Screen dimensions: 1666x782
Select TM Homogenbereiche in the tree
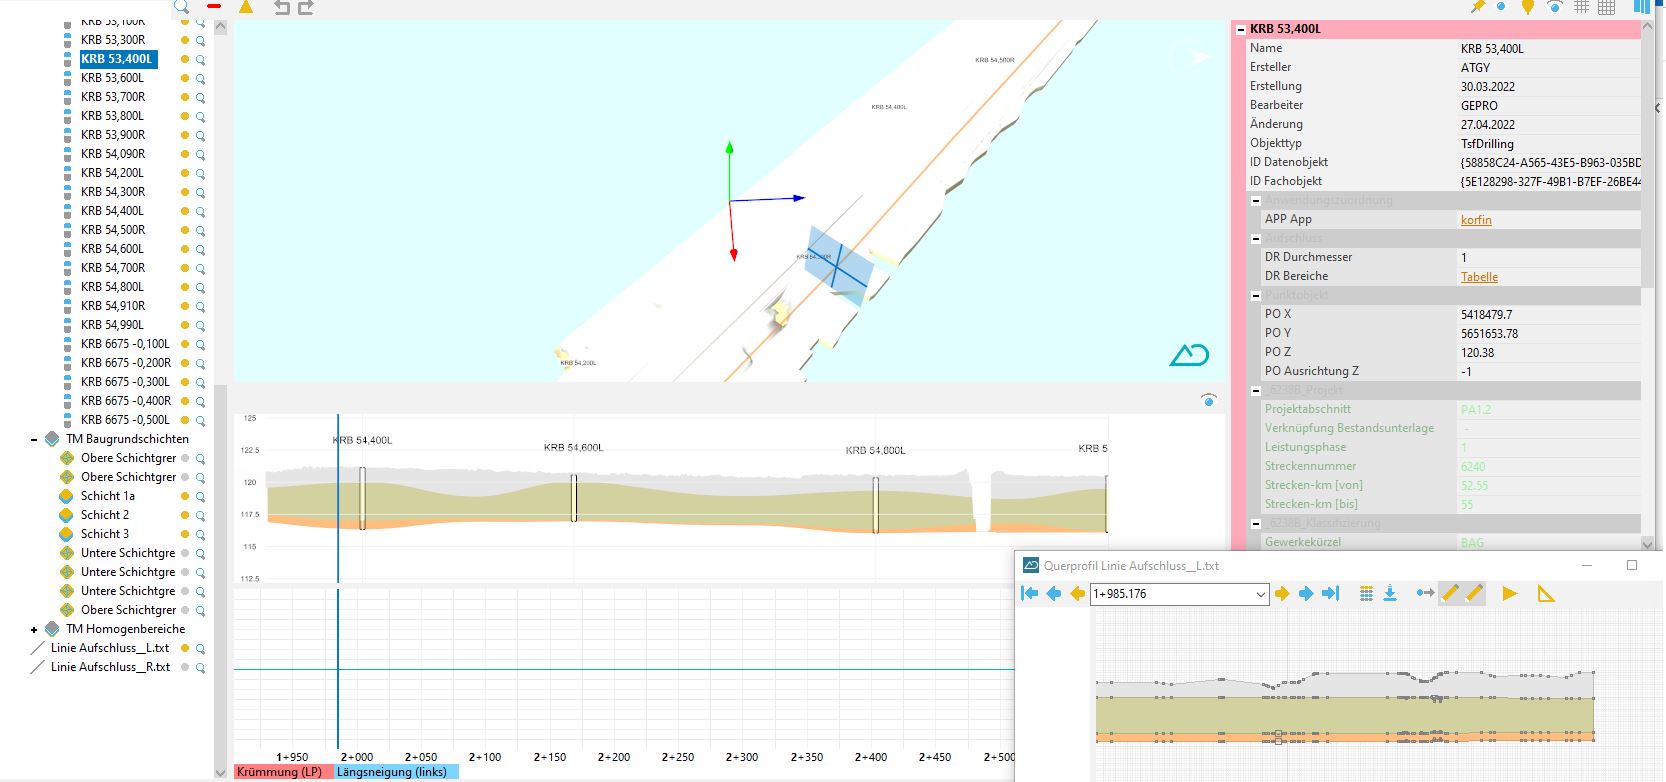pyautogui.click(x=126, y=629)
